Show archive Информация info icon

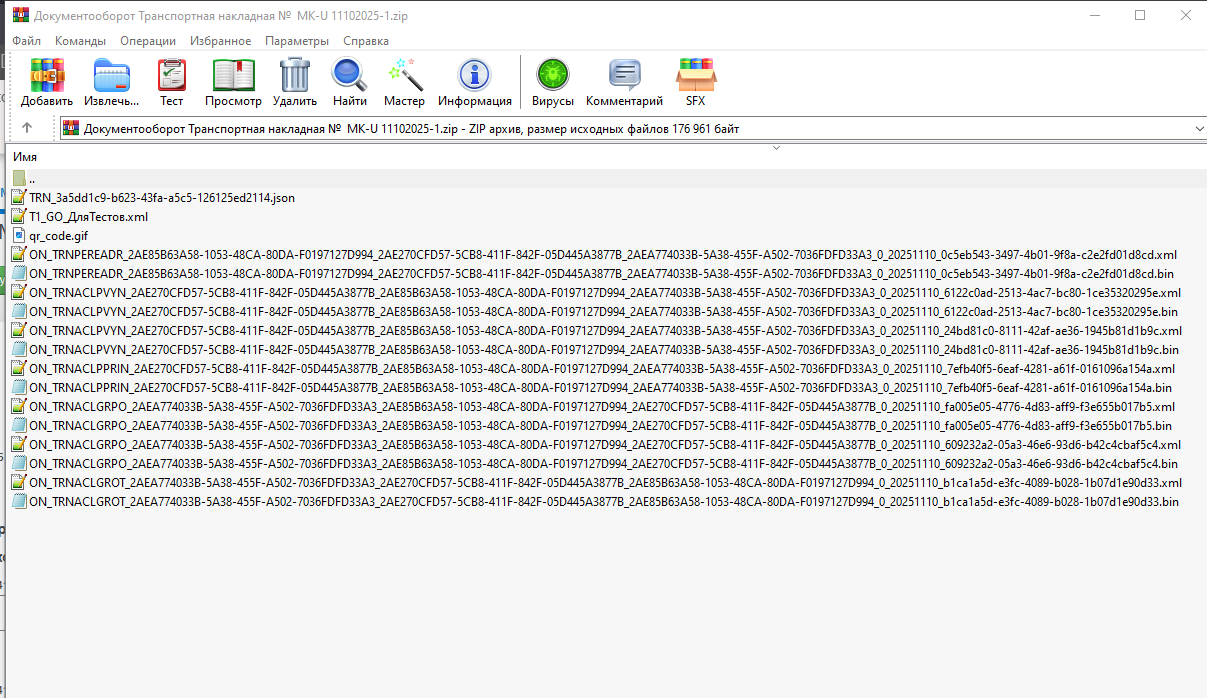point(475,75)
